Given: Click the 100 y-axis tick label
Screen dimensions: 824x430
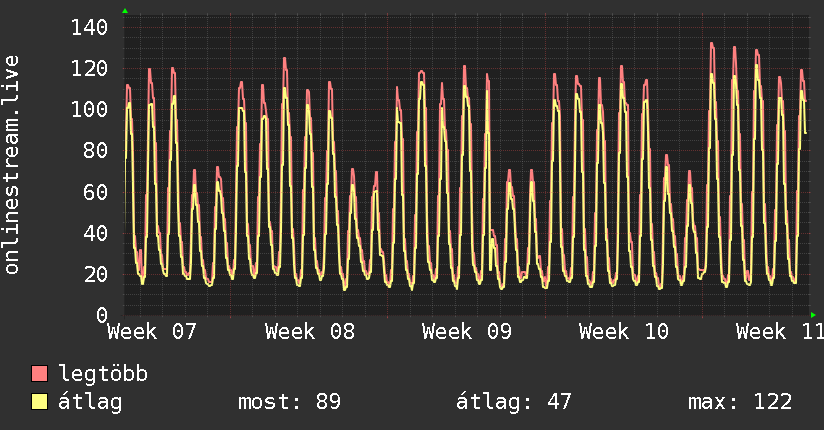Looking at the screenshot, I should tap(89, 109).
